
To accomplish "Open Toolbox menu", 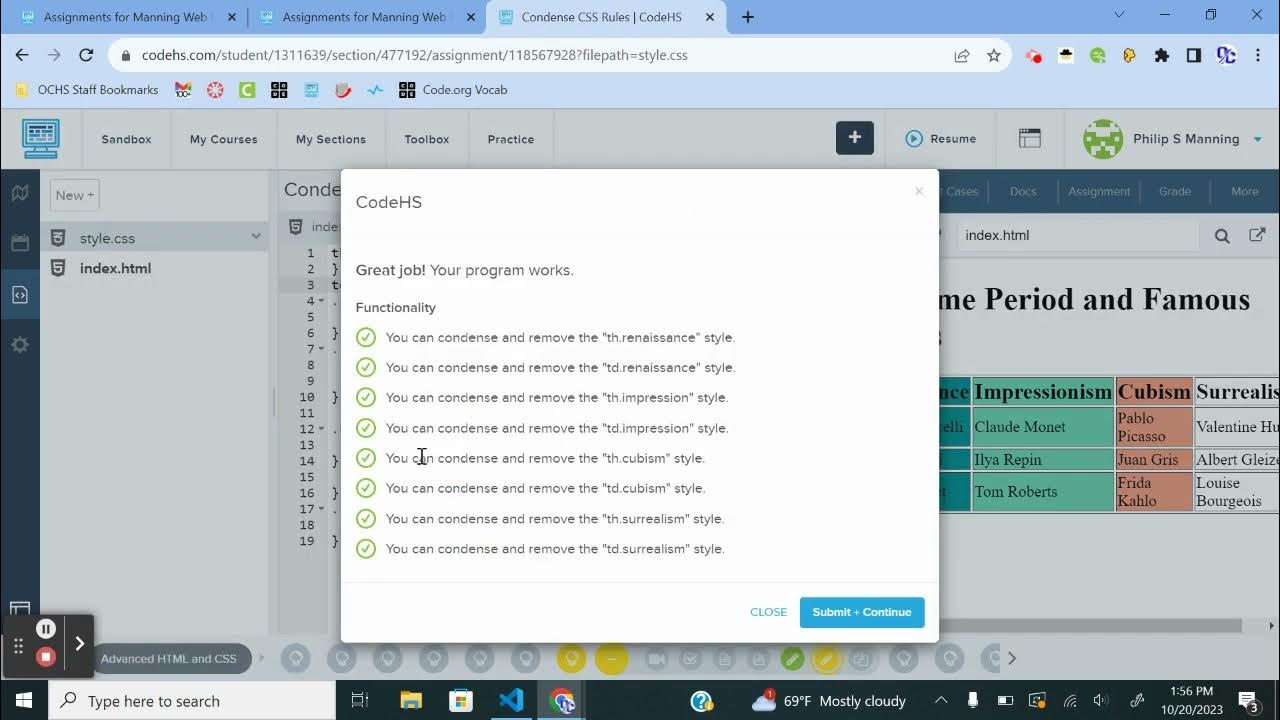I will click(x=427, y=139).
